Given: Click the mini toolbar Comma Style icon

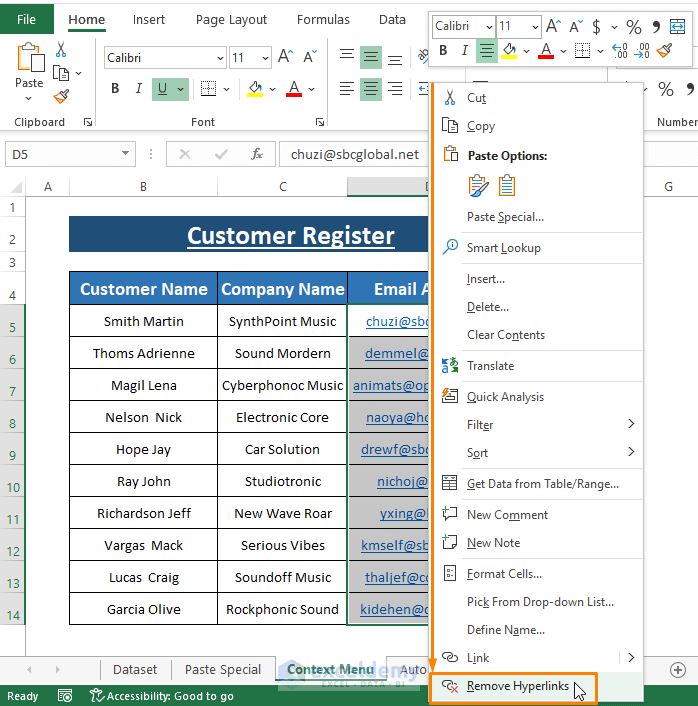Looking at the screenshot, I should click(x=656, y=27).
